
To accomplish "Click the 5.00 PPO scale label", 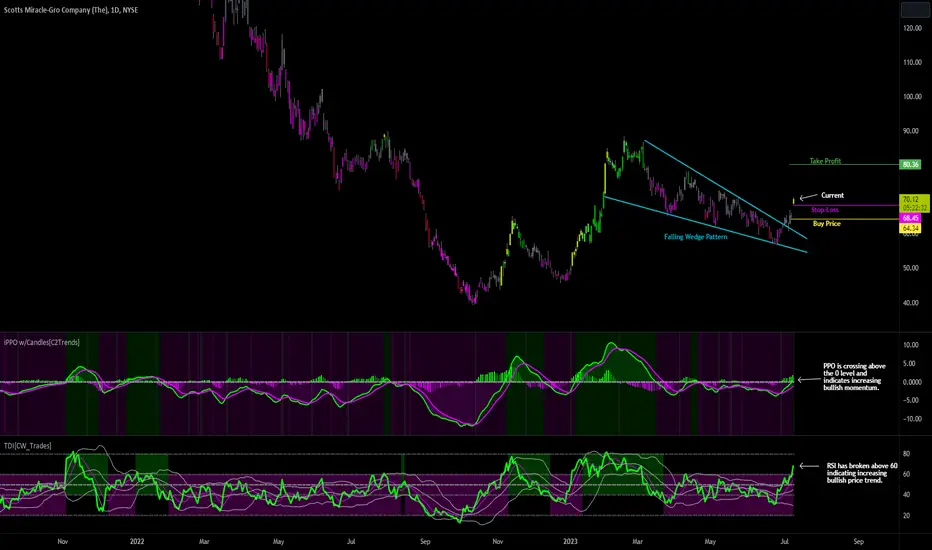I will [x=909, y=363].
